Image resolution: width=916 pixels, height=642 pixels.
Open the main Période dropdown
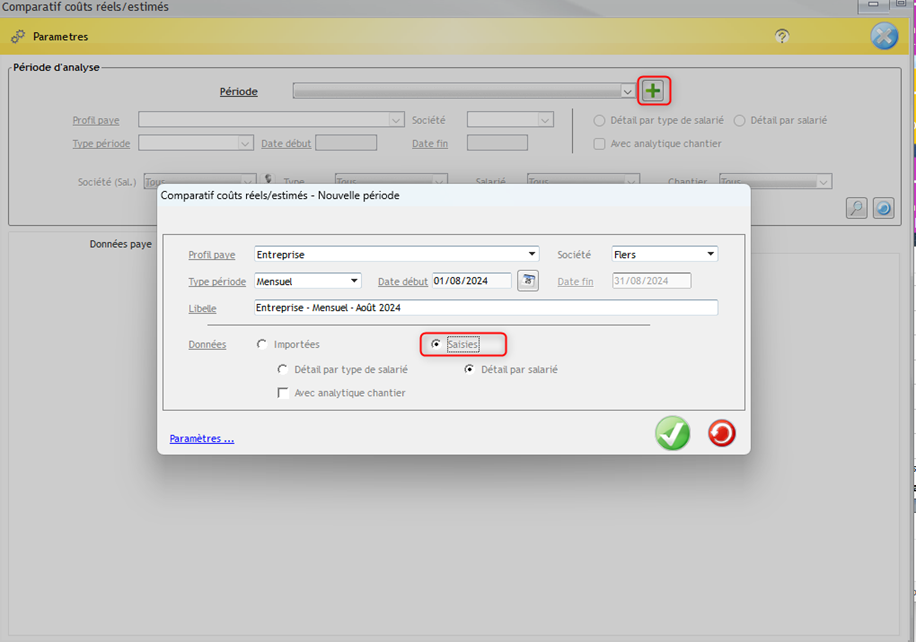tap(627, 92)
